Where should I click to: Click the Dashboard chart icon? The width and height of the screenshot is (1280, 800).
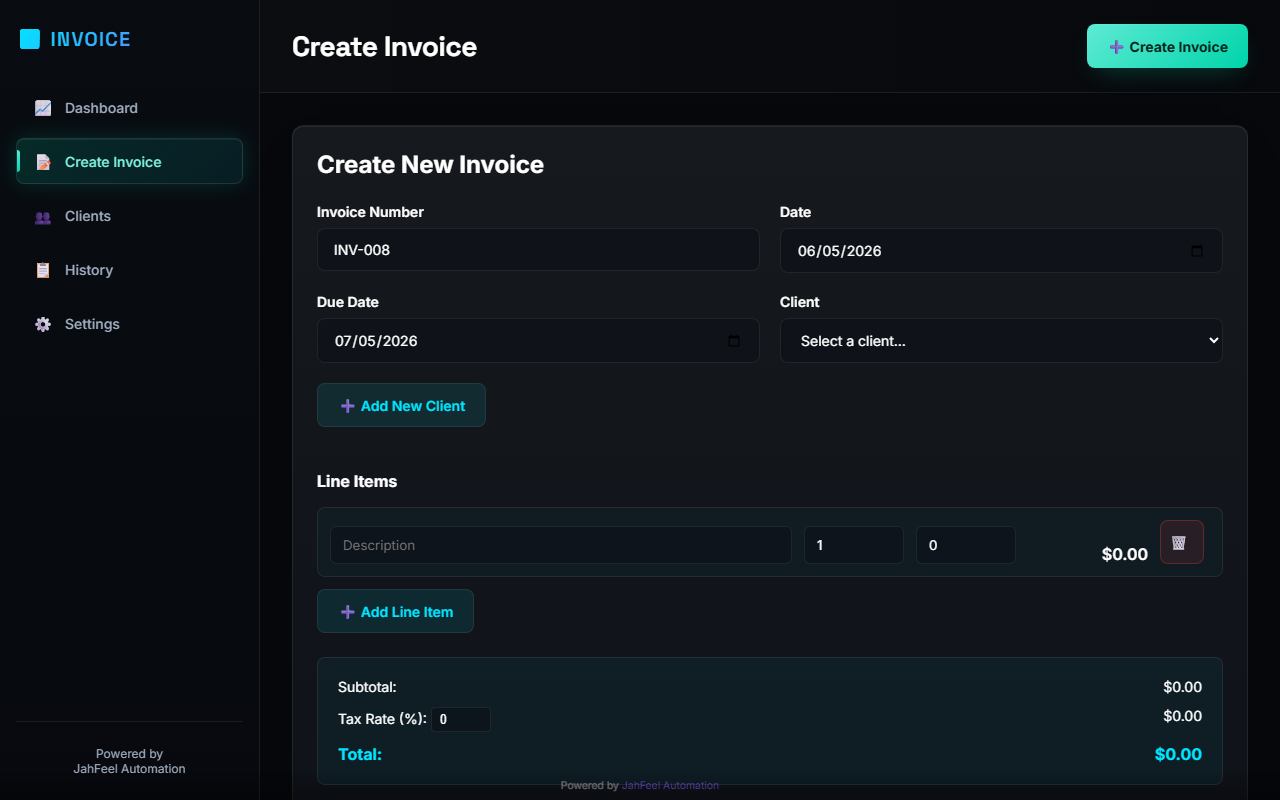click(43, 108)
